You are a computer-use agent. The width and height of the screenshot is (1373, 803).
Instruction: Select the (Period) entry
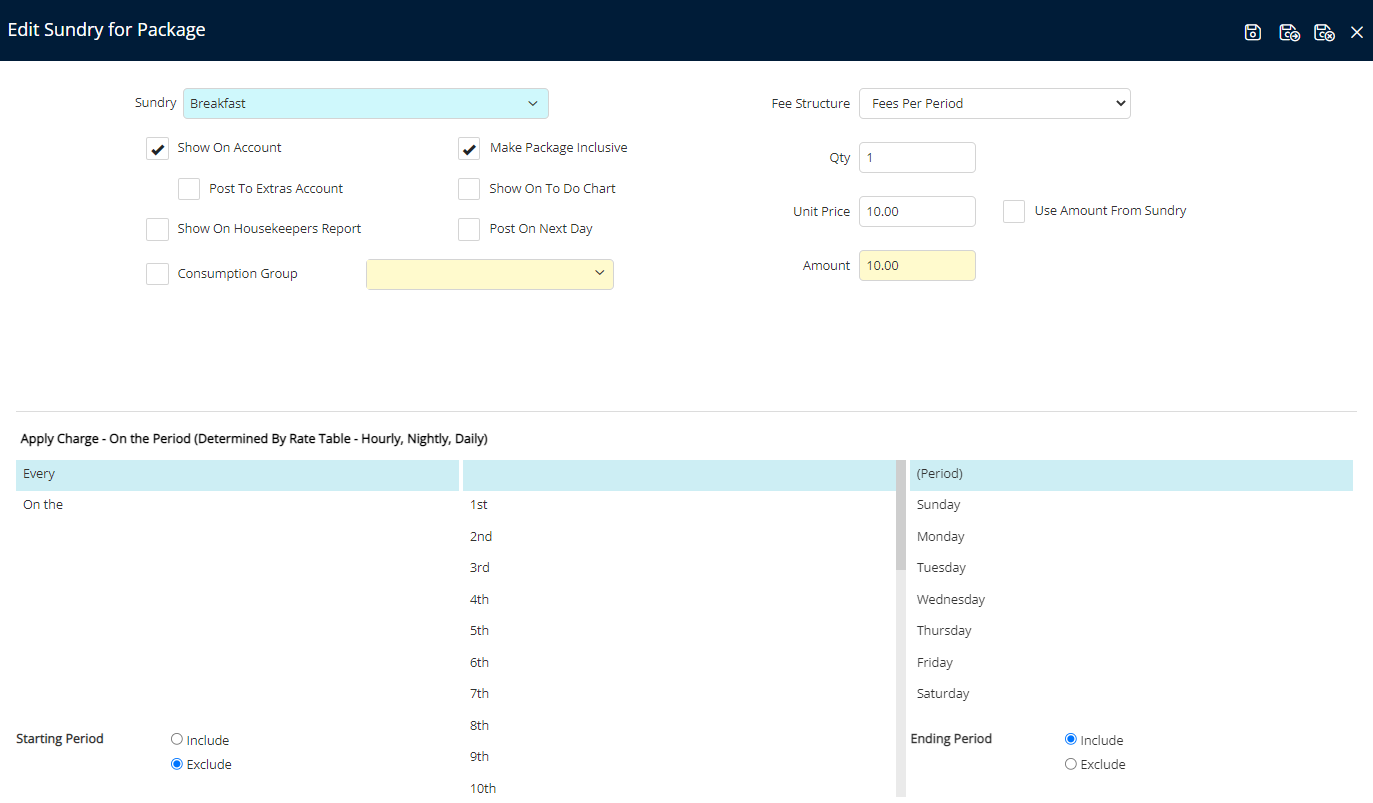pos(1131,474)
